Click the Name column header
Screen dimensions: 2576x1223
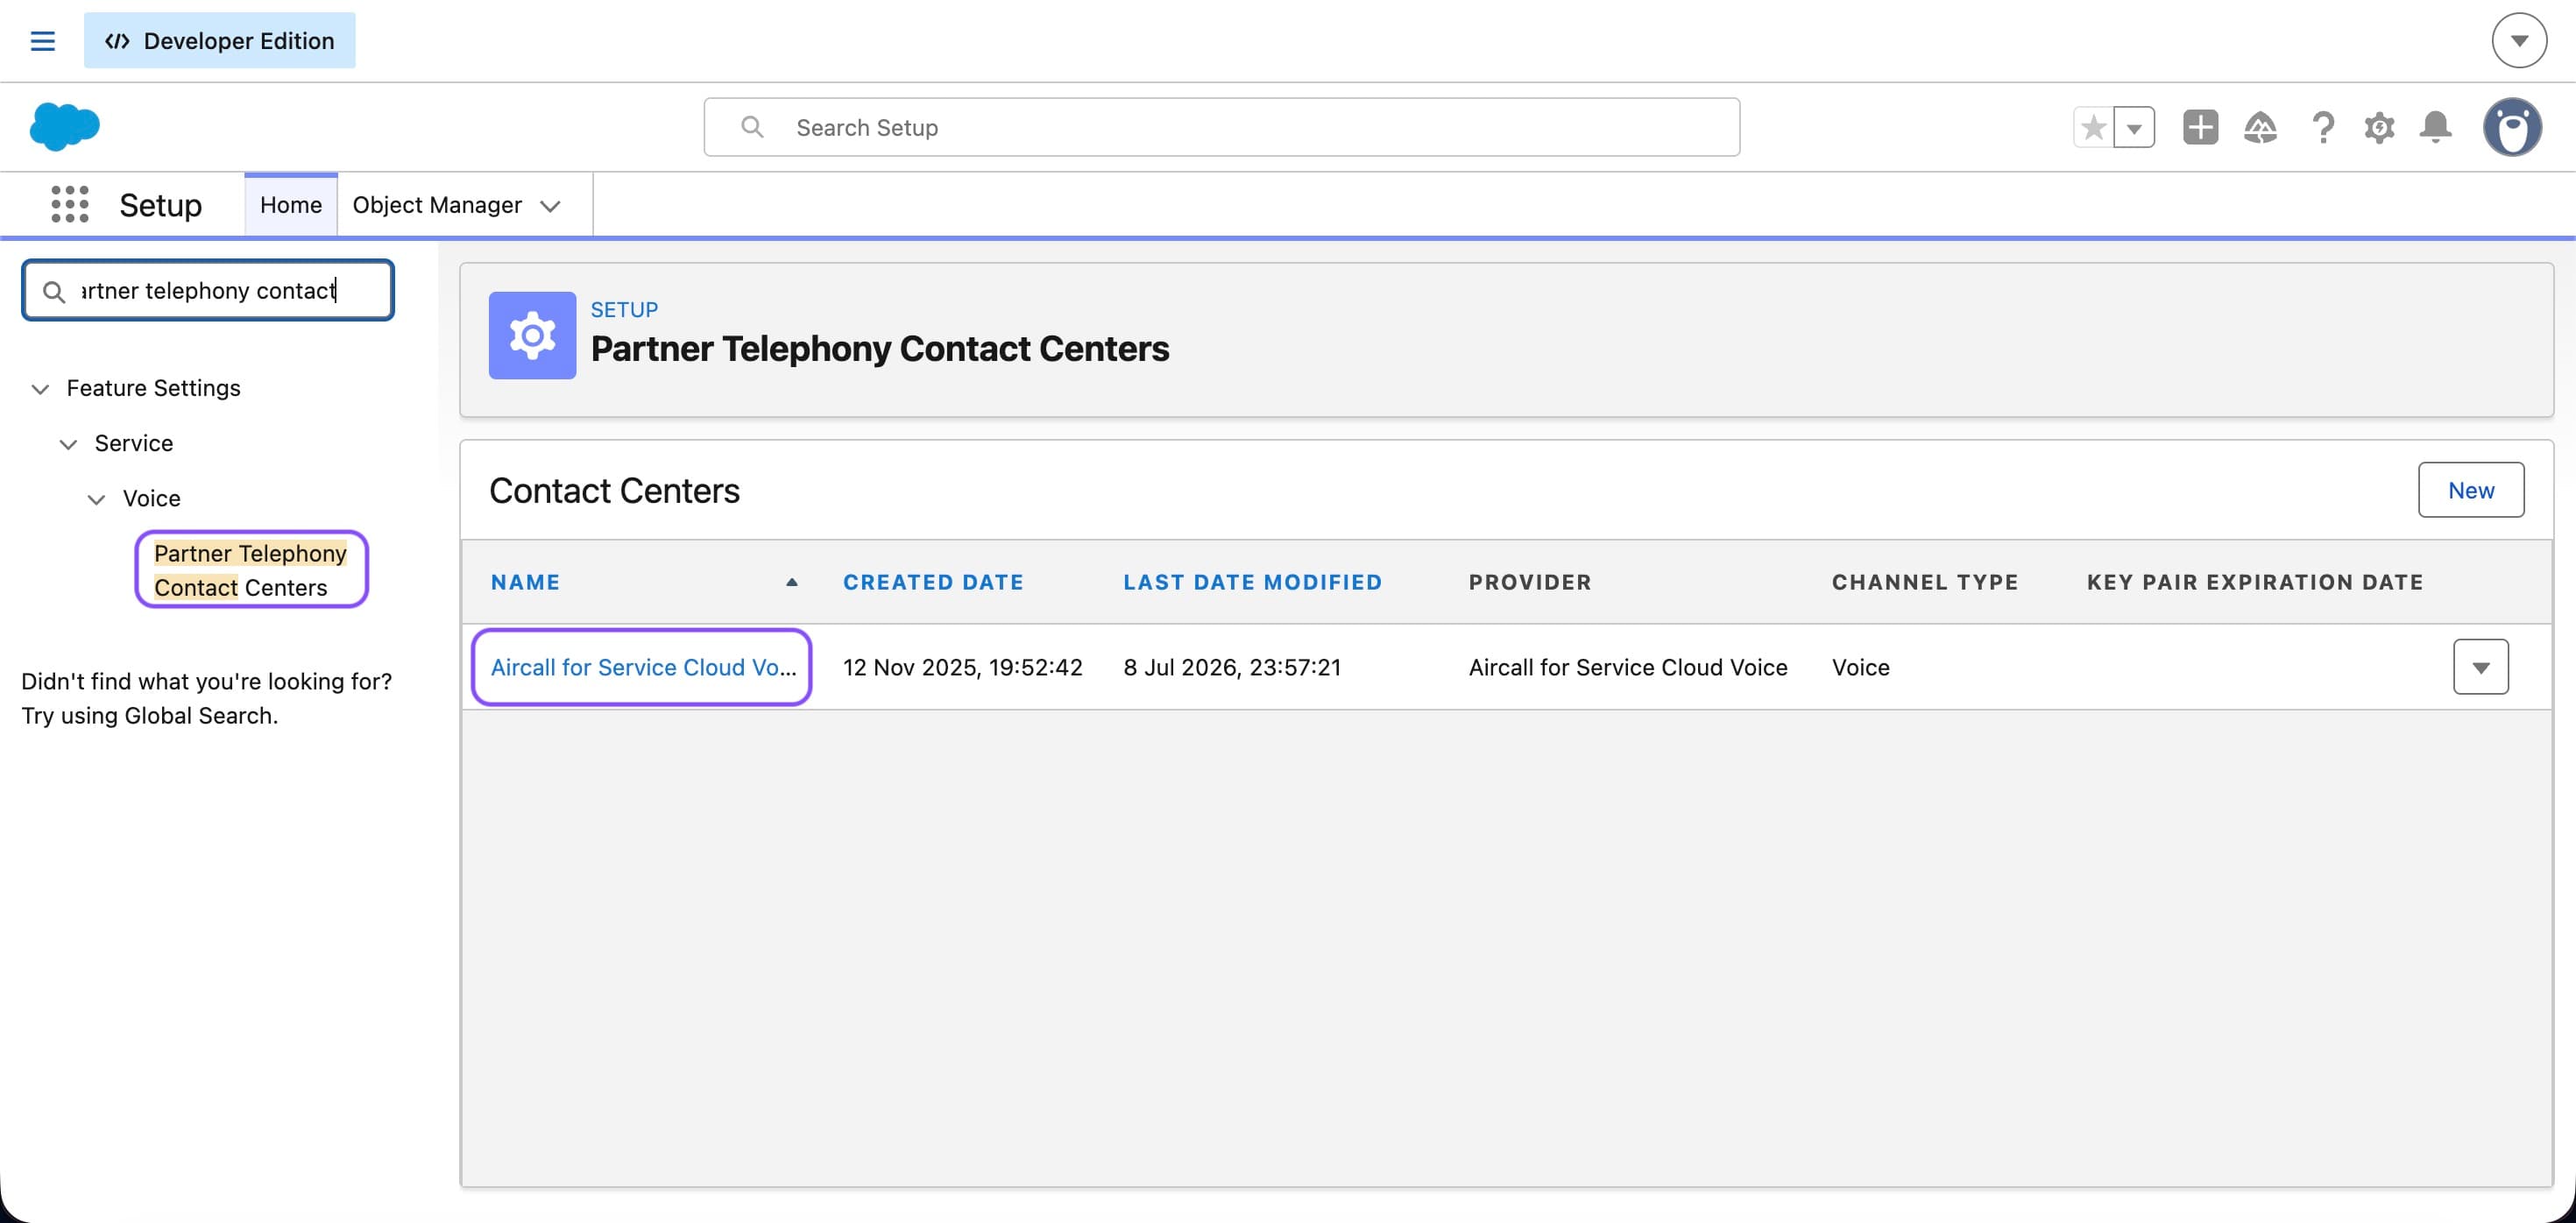click(x=525, y=582)
